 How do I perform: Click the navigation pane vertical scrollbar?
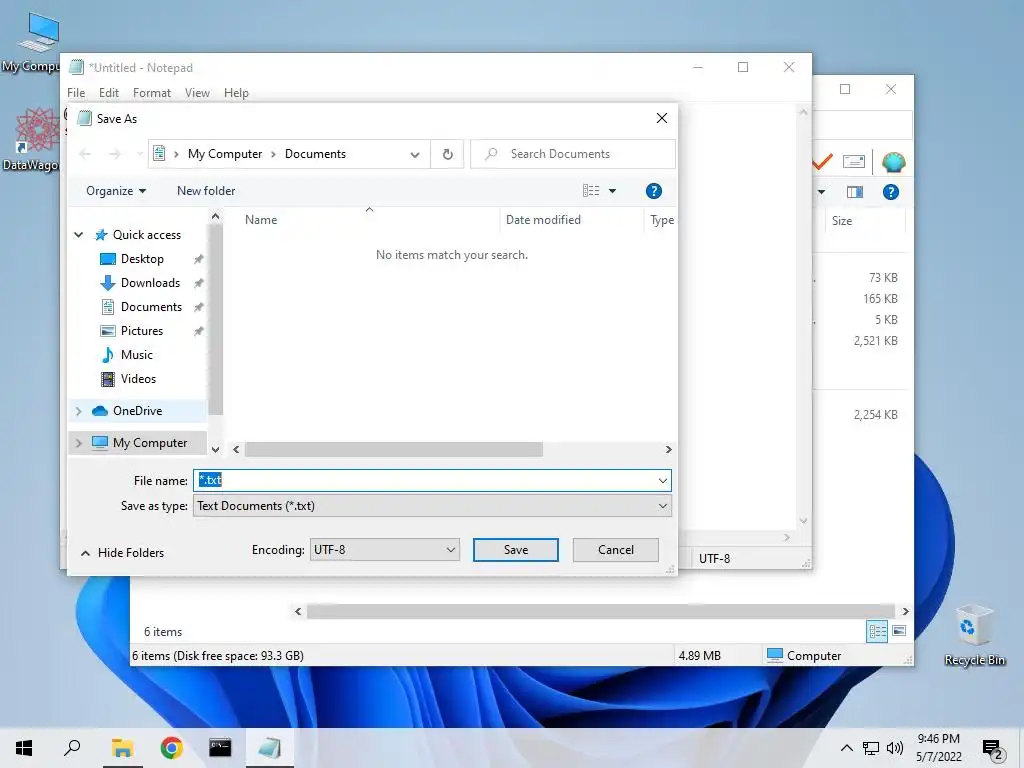[216, 319]
